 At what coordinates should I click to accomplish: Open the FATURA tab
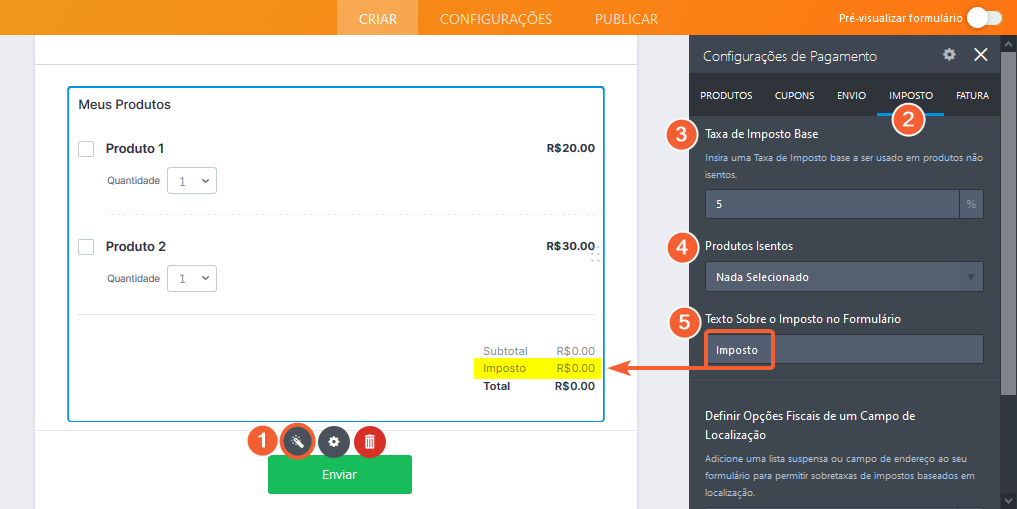[x=972, y=96]
